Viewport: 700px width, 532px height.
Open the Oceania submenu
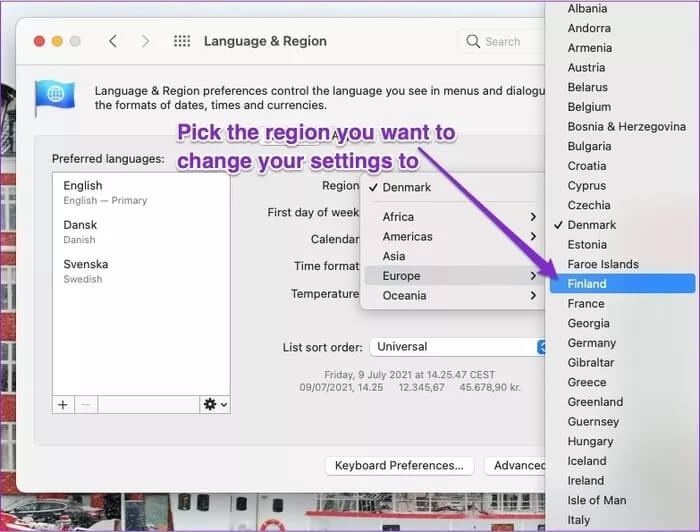click(455, 296)
